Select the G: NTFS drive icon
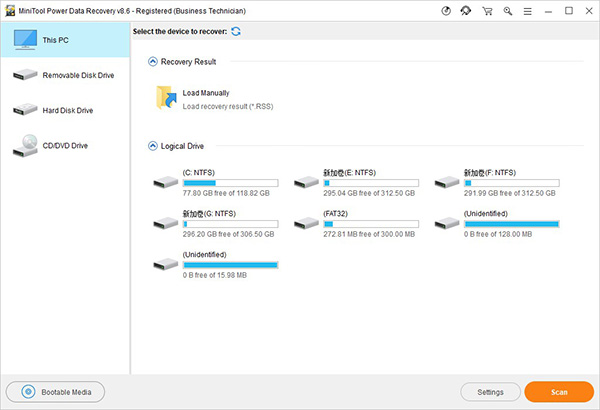The height and width of the screenshot is (410, 600). [166, 223]
